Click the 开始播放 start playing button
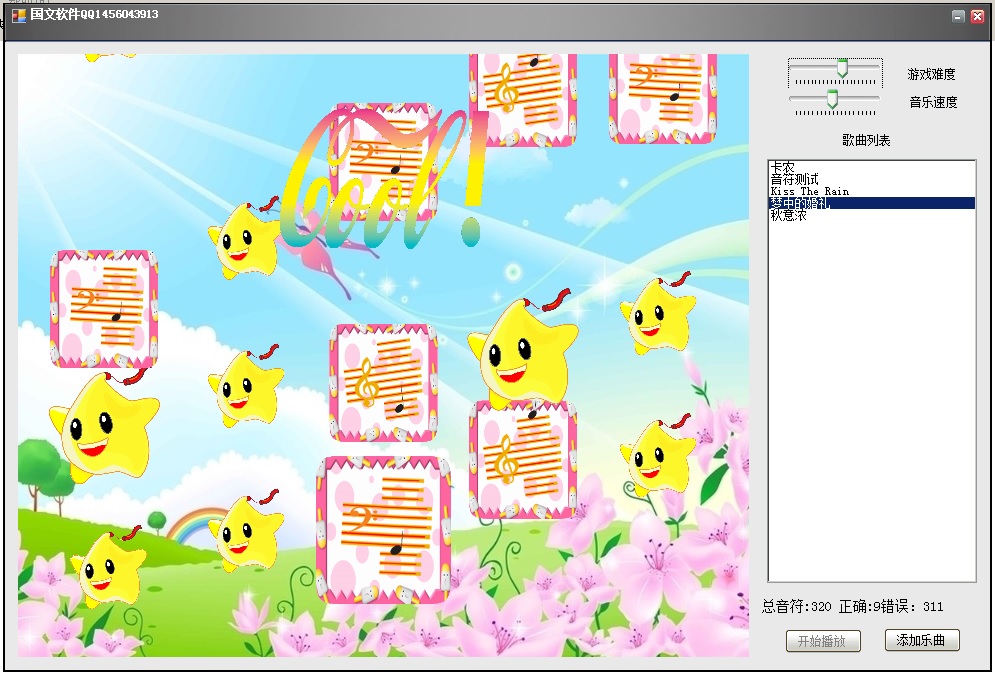This screenshot has width=995, height=677. pos(823,641)
